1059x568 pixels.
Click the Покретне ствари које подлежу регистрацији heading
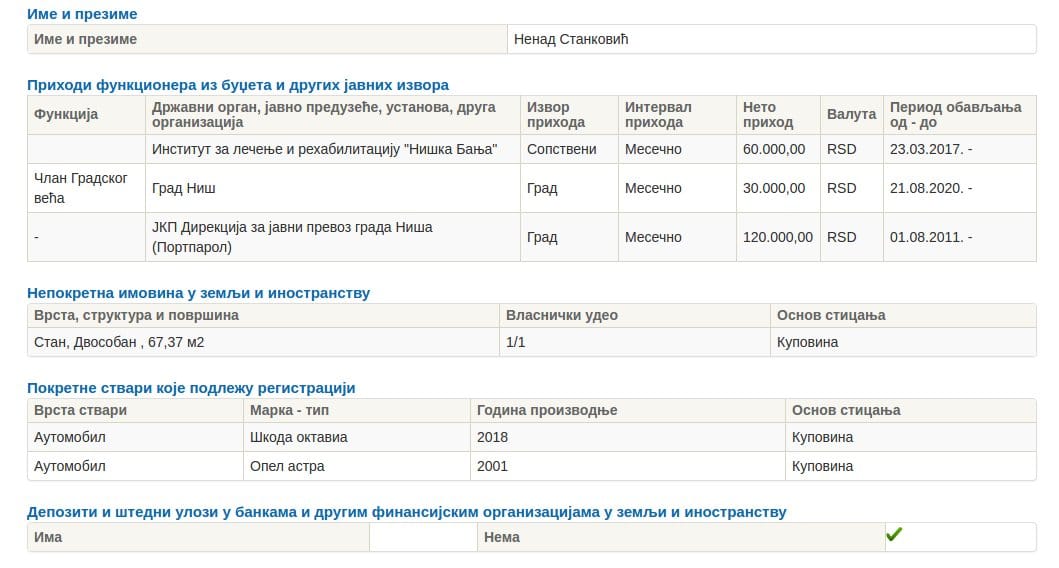[x=191, y=388]
